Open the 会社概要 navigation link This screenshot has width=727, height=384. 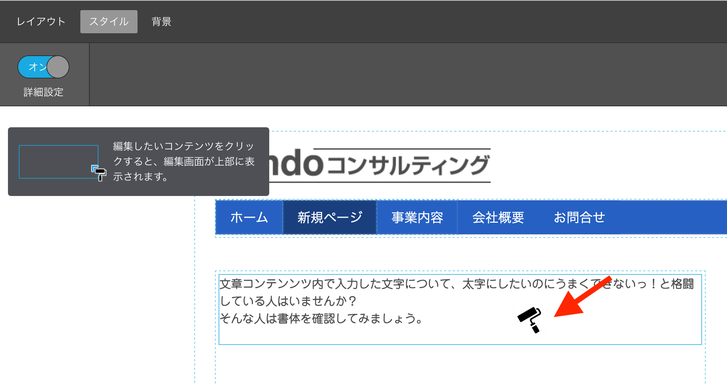click(x=498, y=218)
